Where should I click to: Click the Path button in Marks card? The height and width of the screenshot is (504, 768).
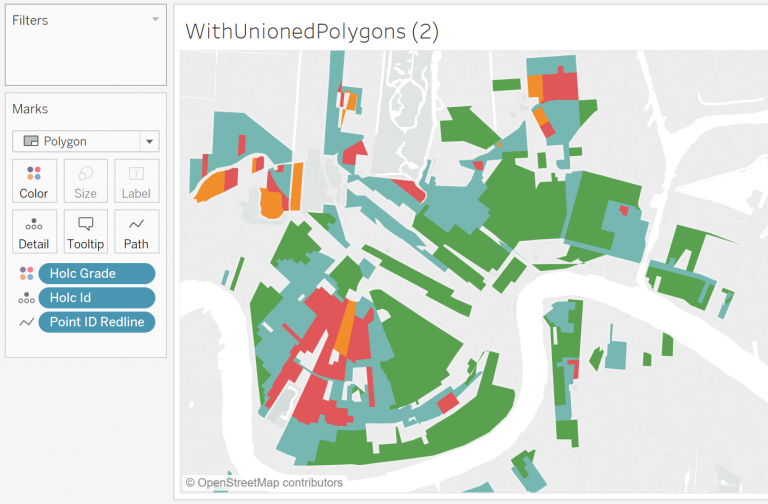coord(136,231)
